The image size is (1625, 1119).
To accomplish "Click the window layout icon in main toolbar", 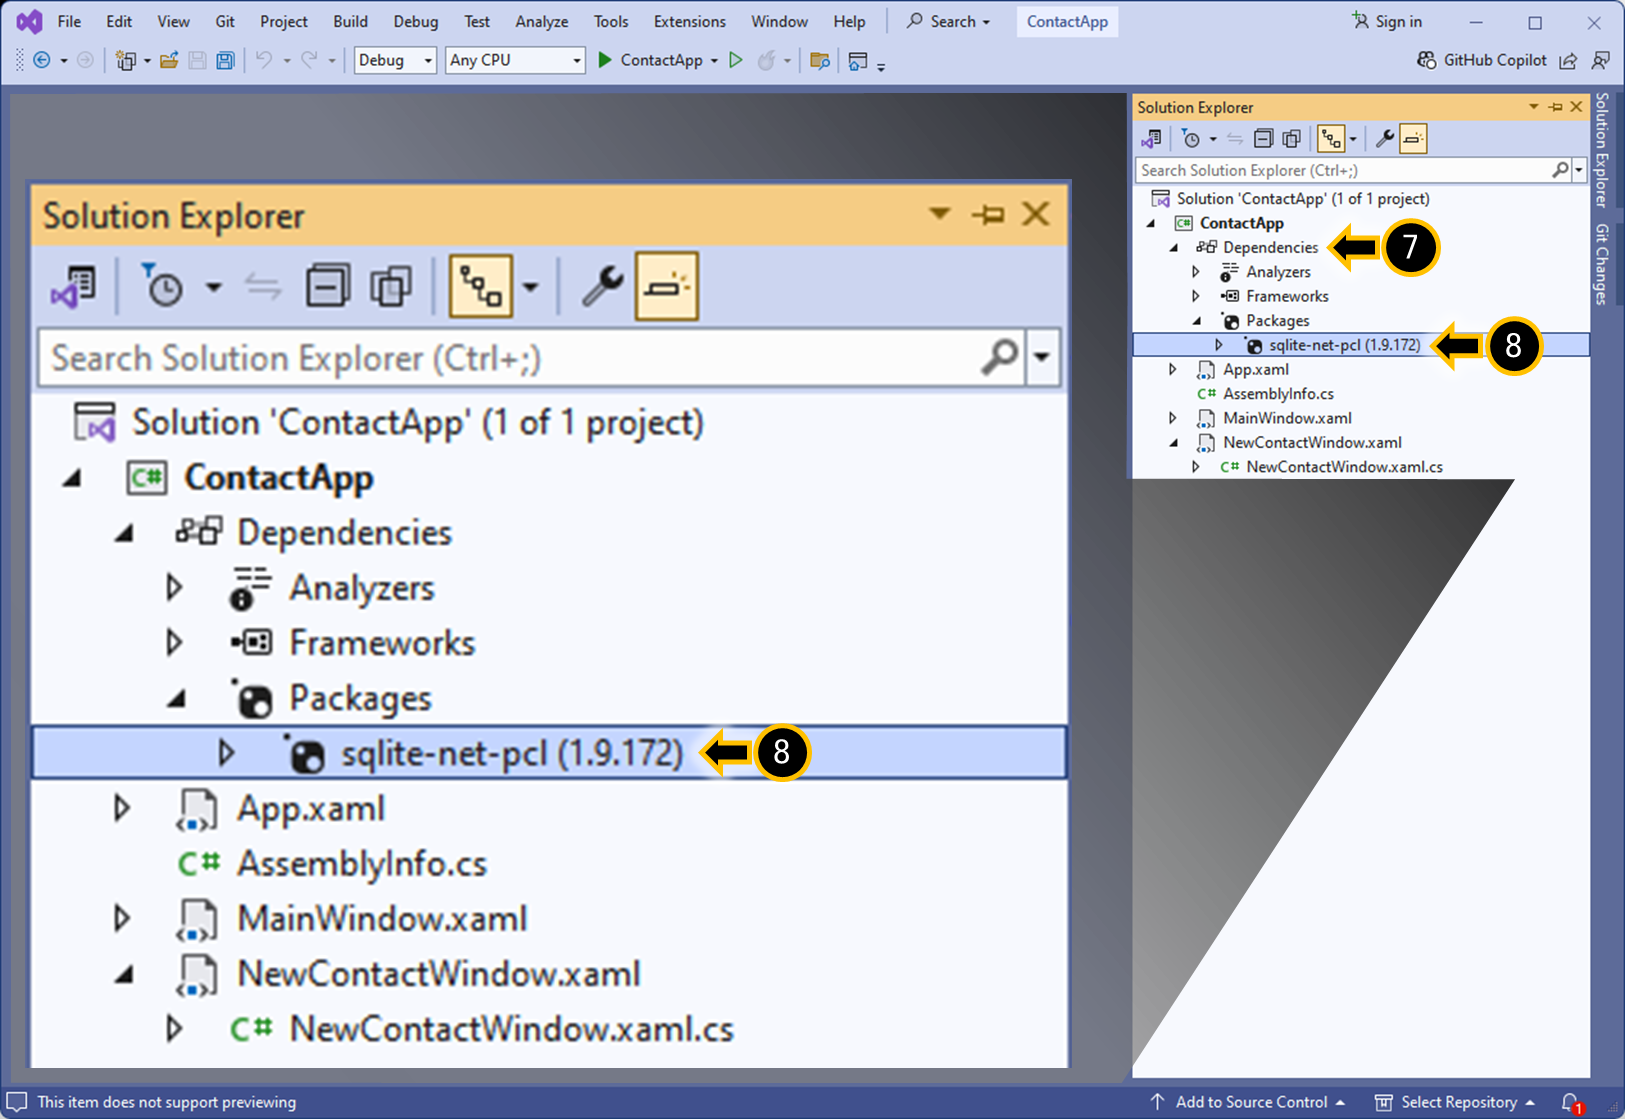I will point(858,60).
